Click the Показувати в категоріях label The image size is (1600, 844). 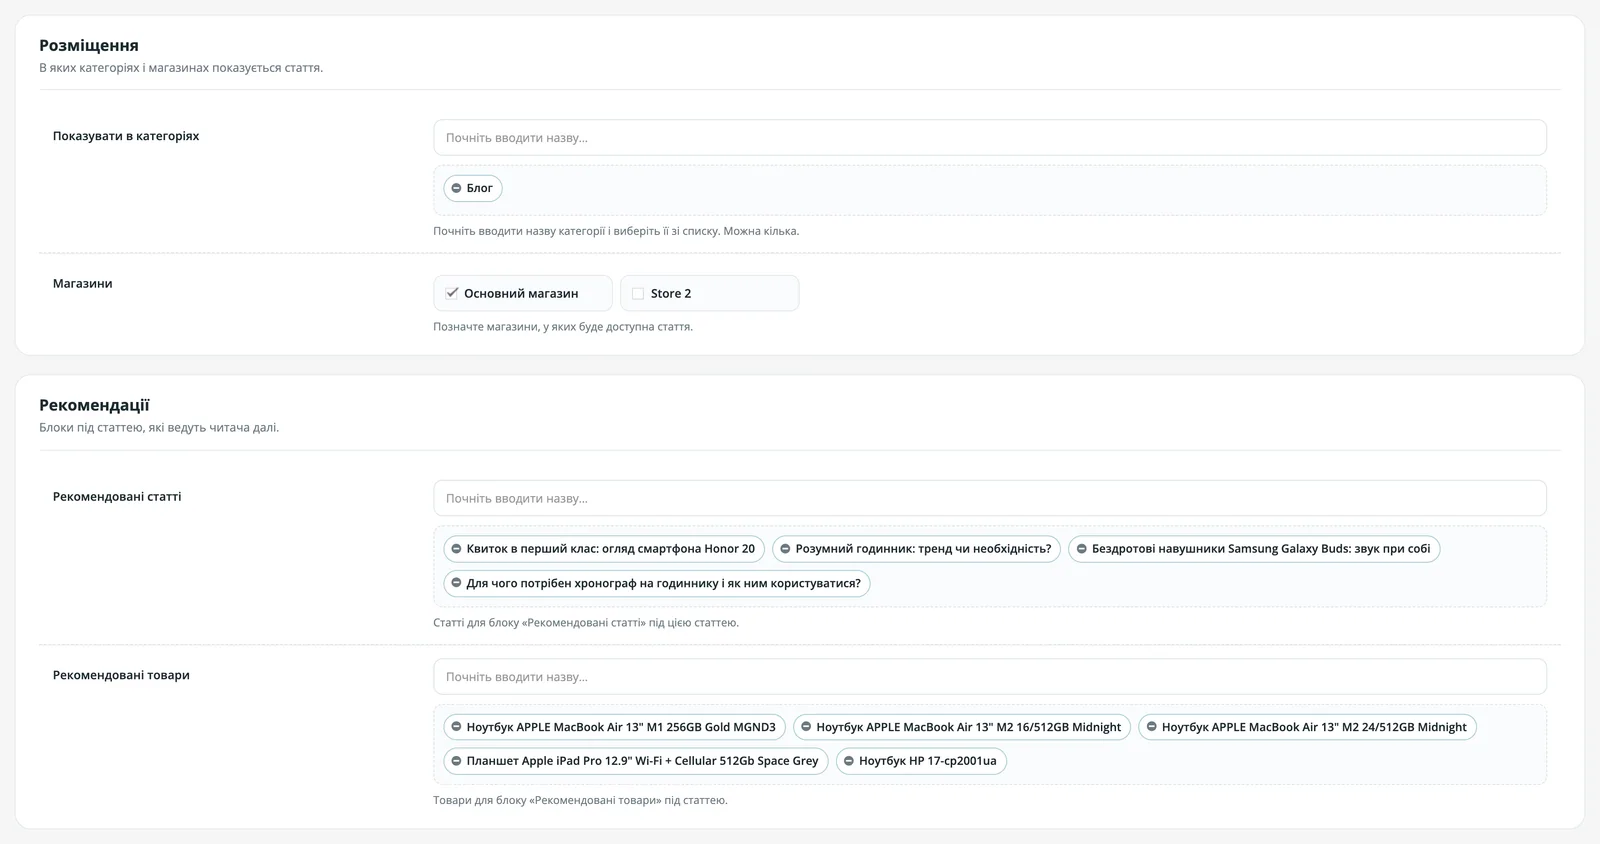[126, 136]
